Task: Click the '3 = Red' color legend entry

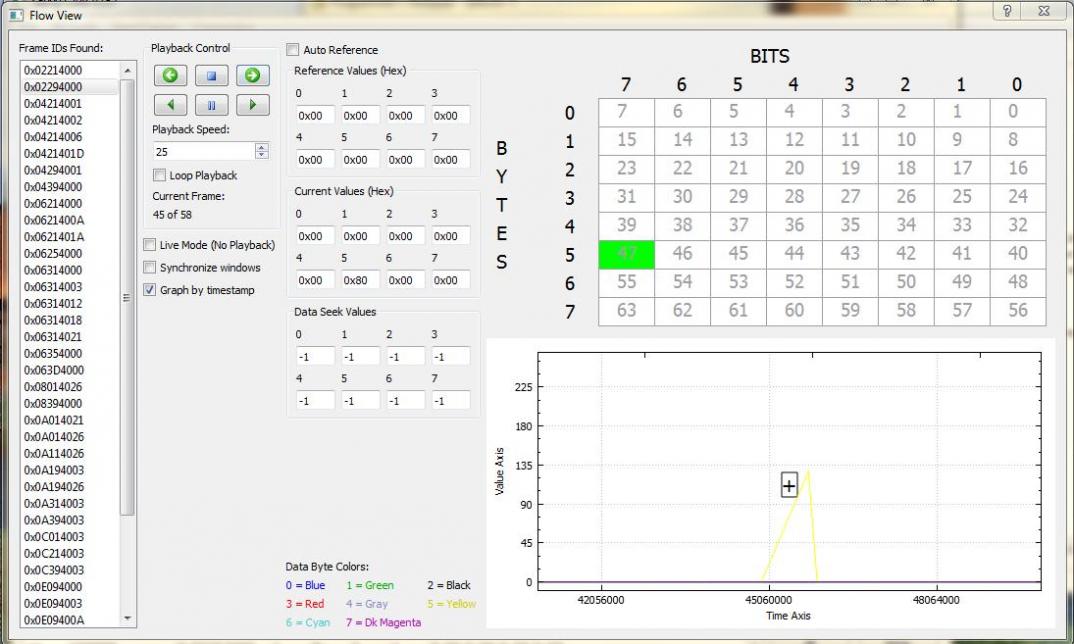Action: point(305,604)
